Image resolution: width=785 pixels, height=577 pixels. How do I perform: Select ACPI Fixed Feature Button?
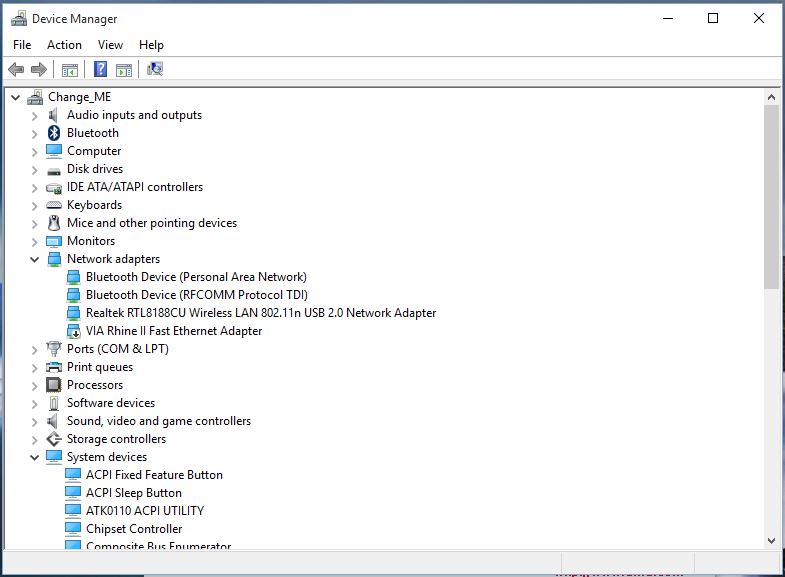154,475
